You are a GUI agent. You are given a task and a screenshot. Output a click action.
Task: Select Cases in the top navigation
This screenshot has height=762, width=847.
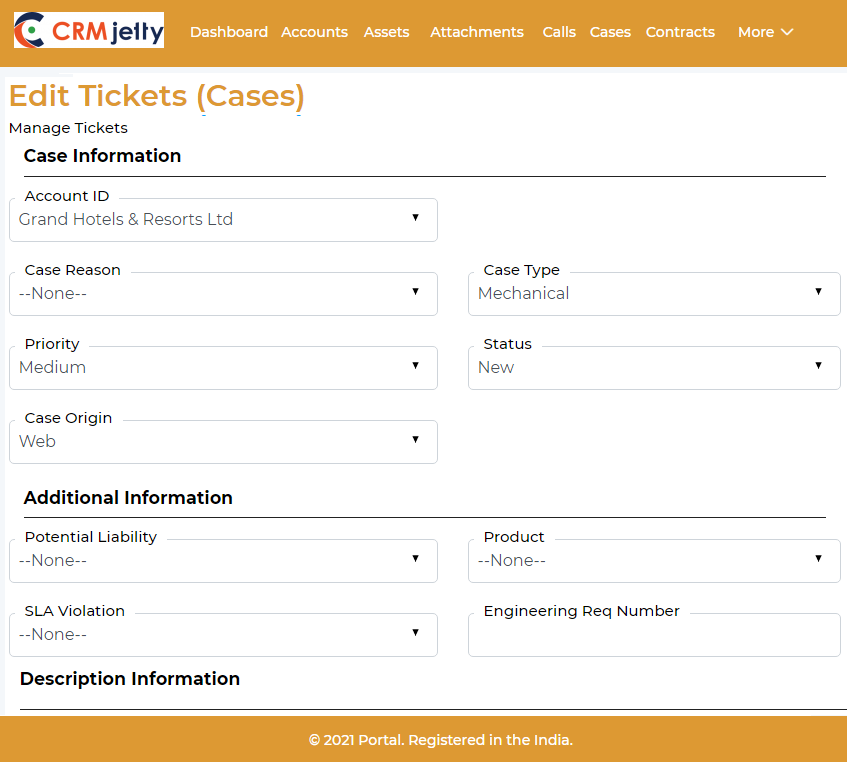pyautogui.click(x=610, y=32)
